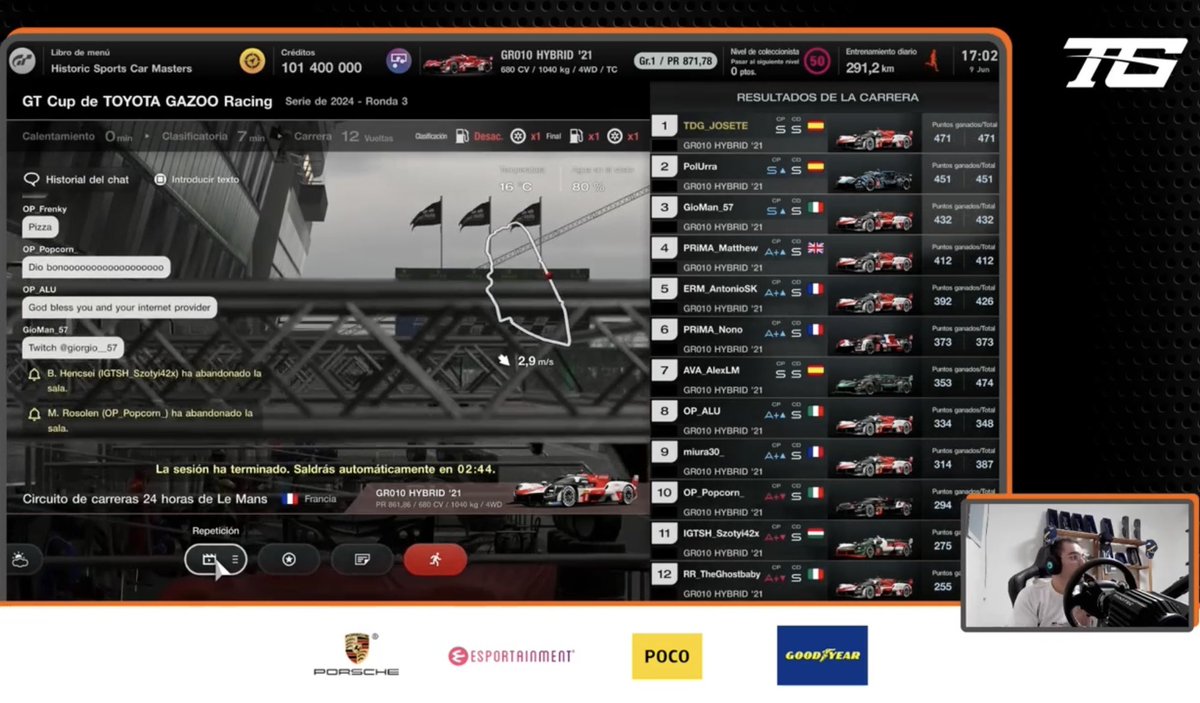Click the French flag next to Francia
Screen dimensions: 1200x703
(290, 498)
